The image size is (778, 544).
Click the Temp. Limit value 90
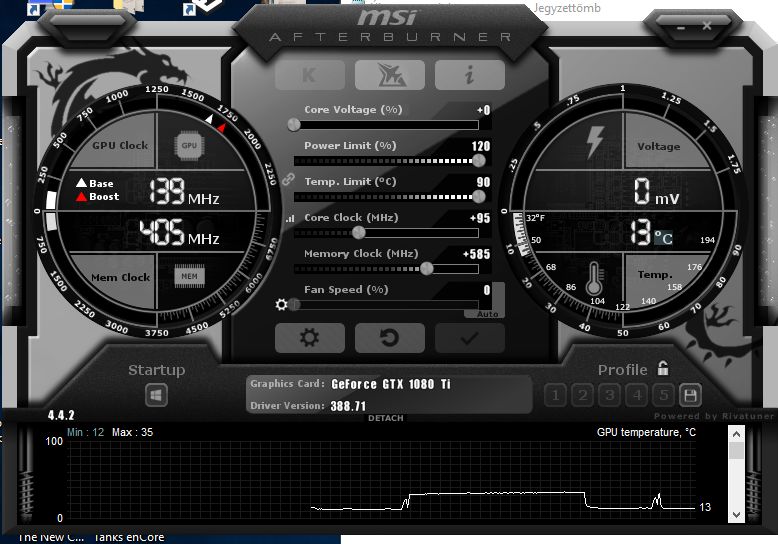483,182
